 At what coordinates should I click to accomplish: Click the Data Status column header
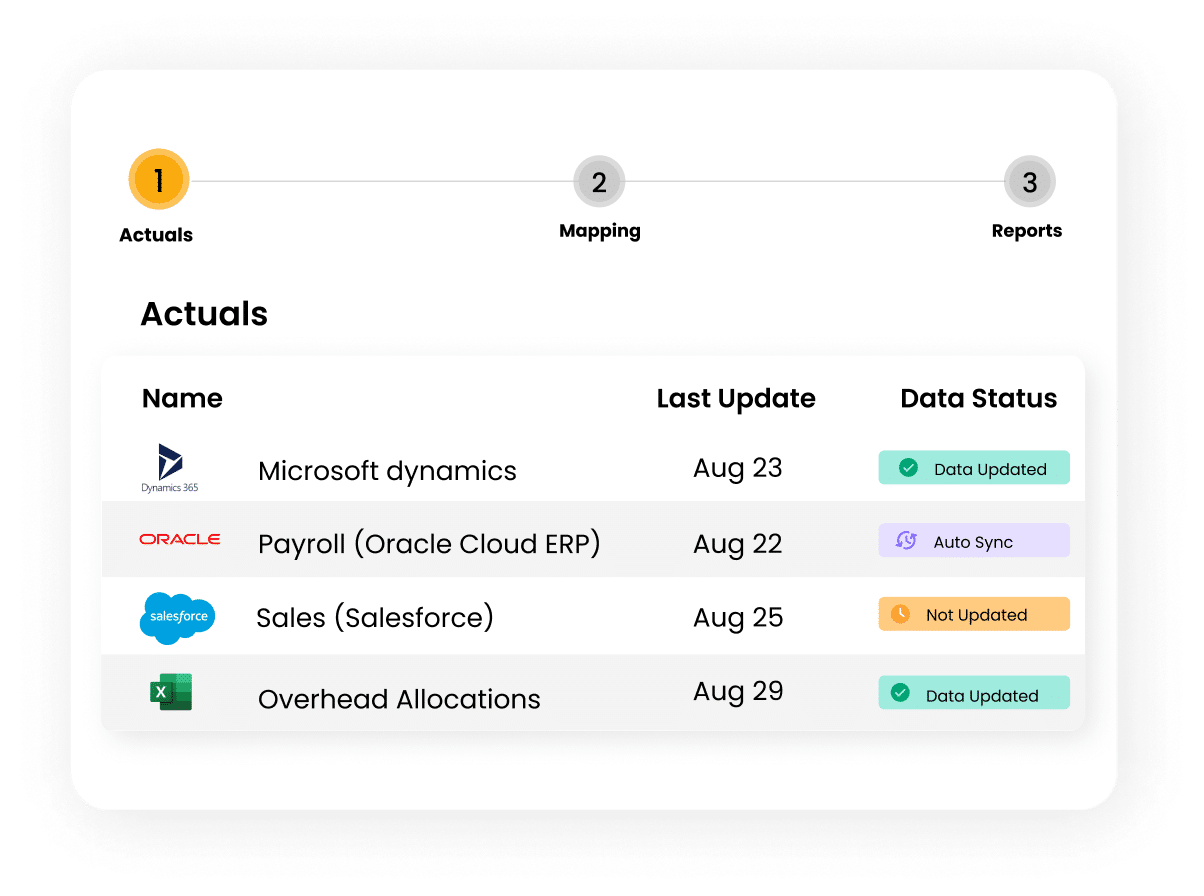[979, 399]
